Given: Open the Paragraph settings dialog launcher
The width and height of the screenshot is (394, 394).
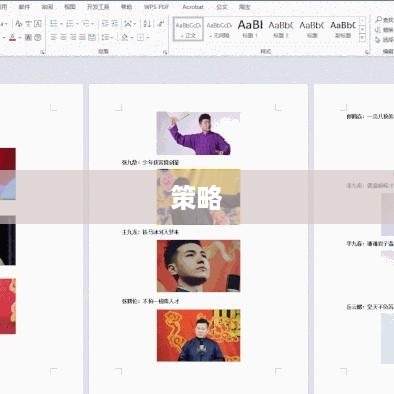Looking at the screenshot, I should [165, 52].
